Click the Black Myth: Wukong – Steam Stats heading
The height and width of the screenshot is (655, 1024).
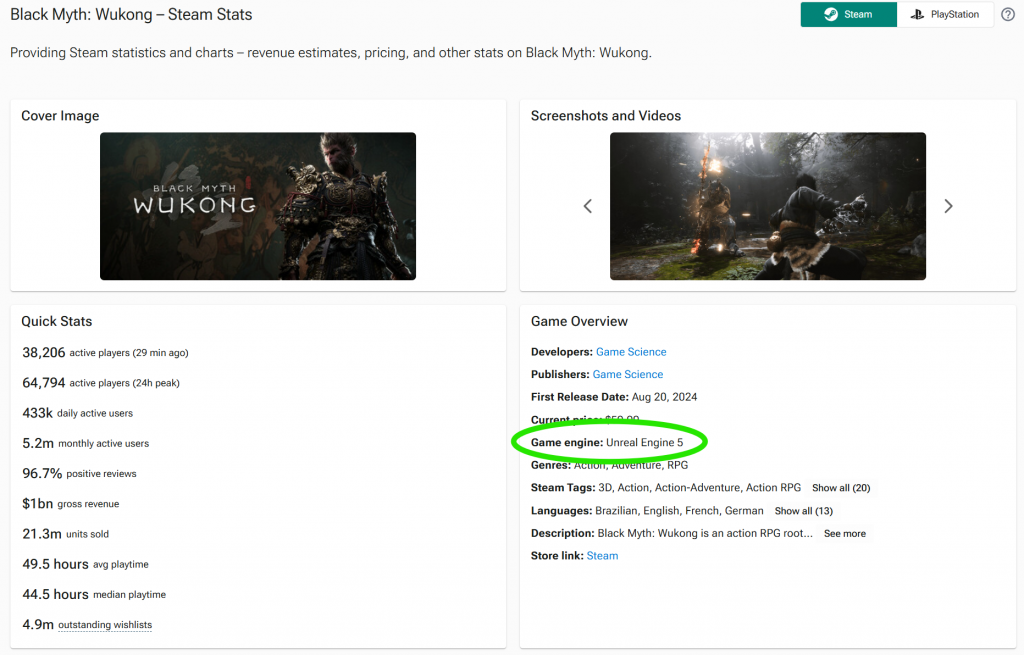pos(131,14)
